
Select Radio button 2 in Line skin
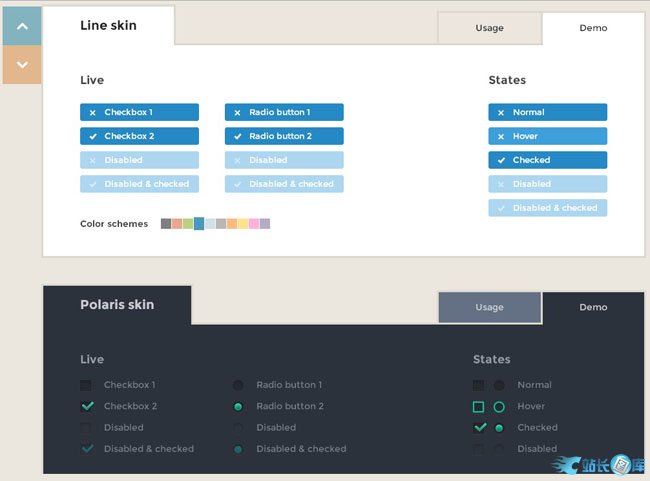(284, 136)
